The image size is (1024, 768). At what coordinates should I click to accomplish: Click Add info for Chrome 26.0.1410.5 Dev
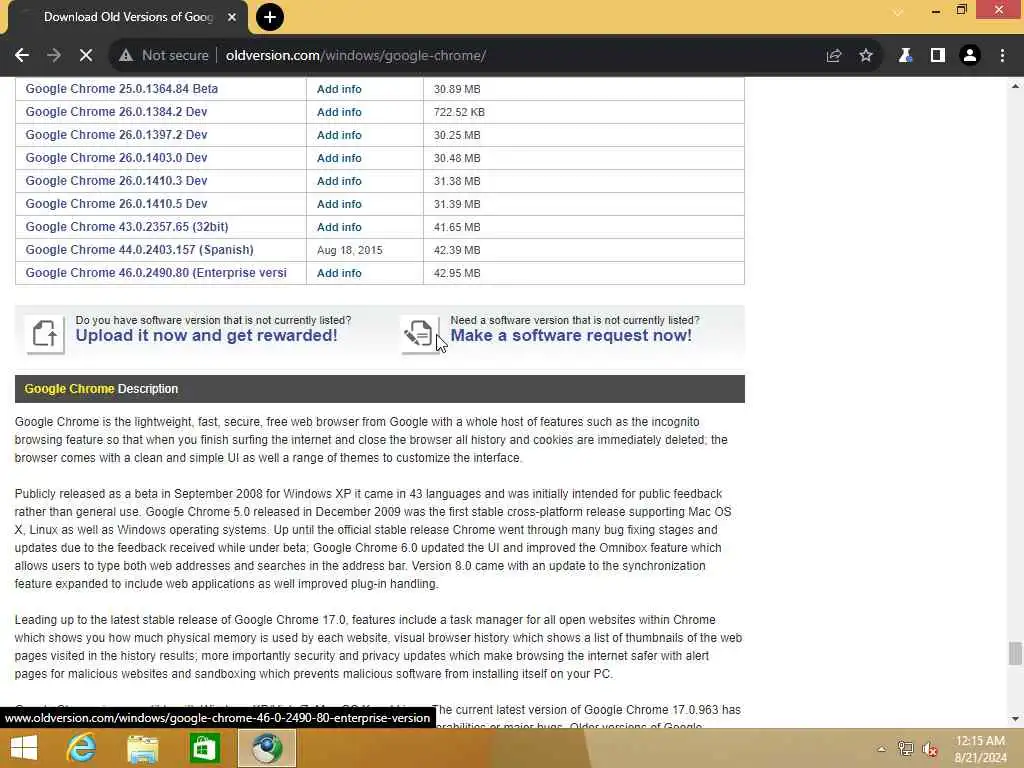(x=339, y=204)
